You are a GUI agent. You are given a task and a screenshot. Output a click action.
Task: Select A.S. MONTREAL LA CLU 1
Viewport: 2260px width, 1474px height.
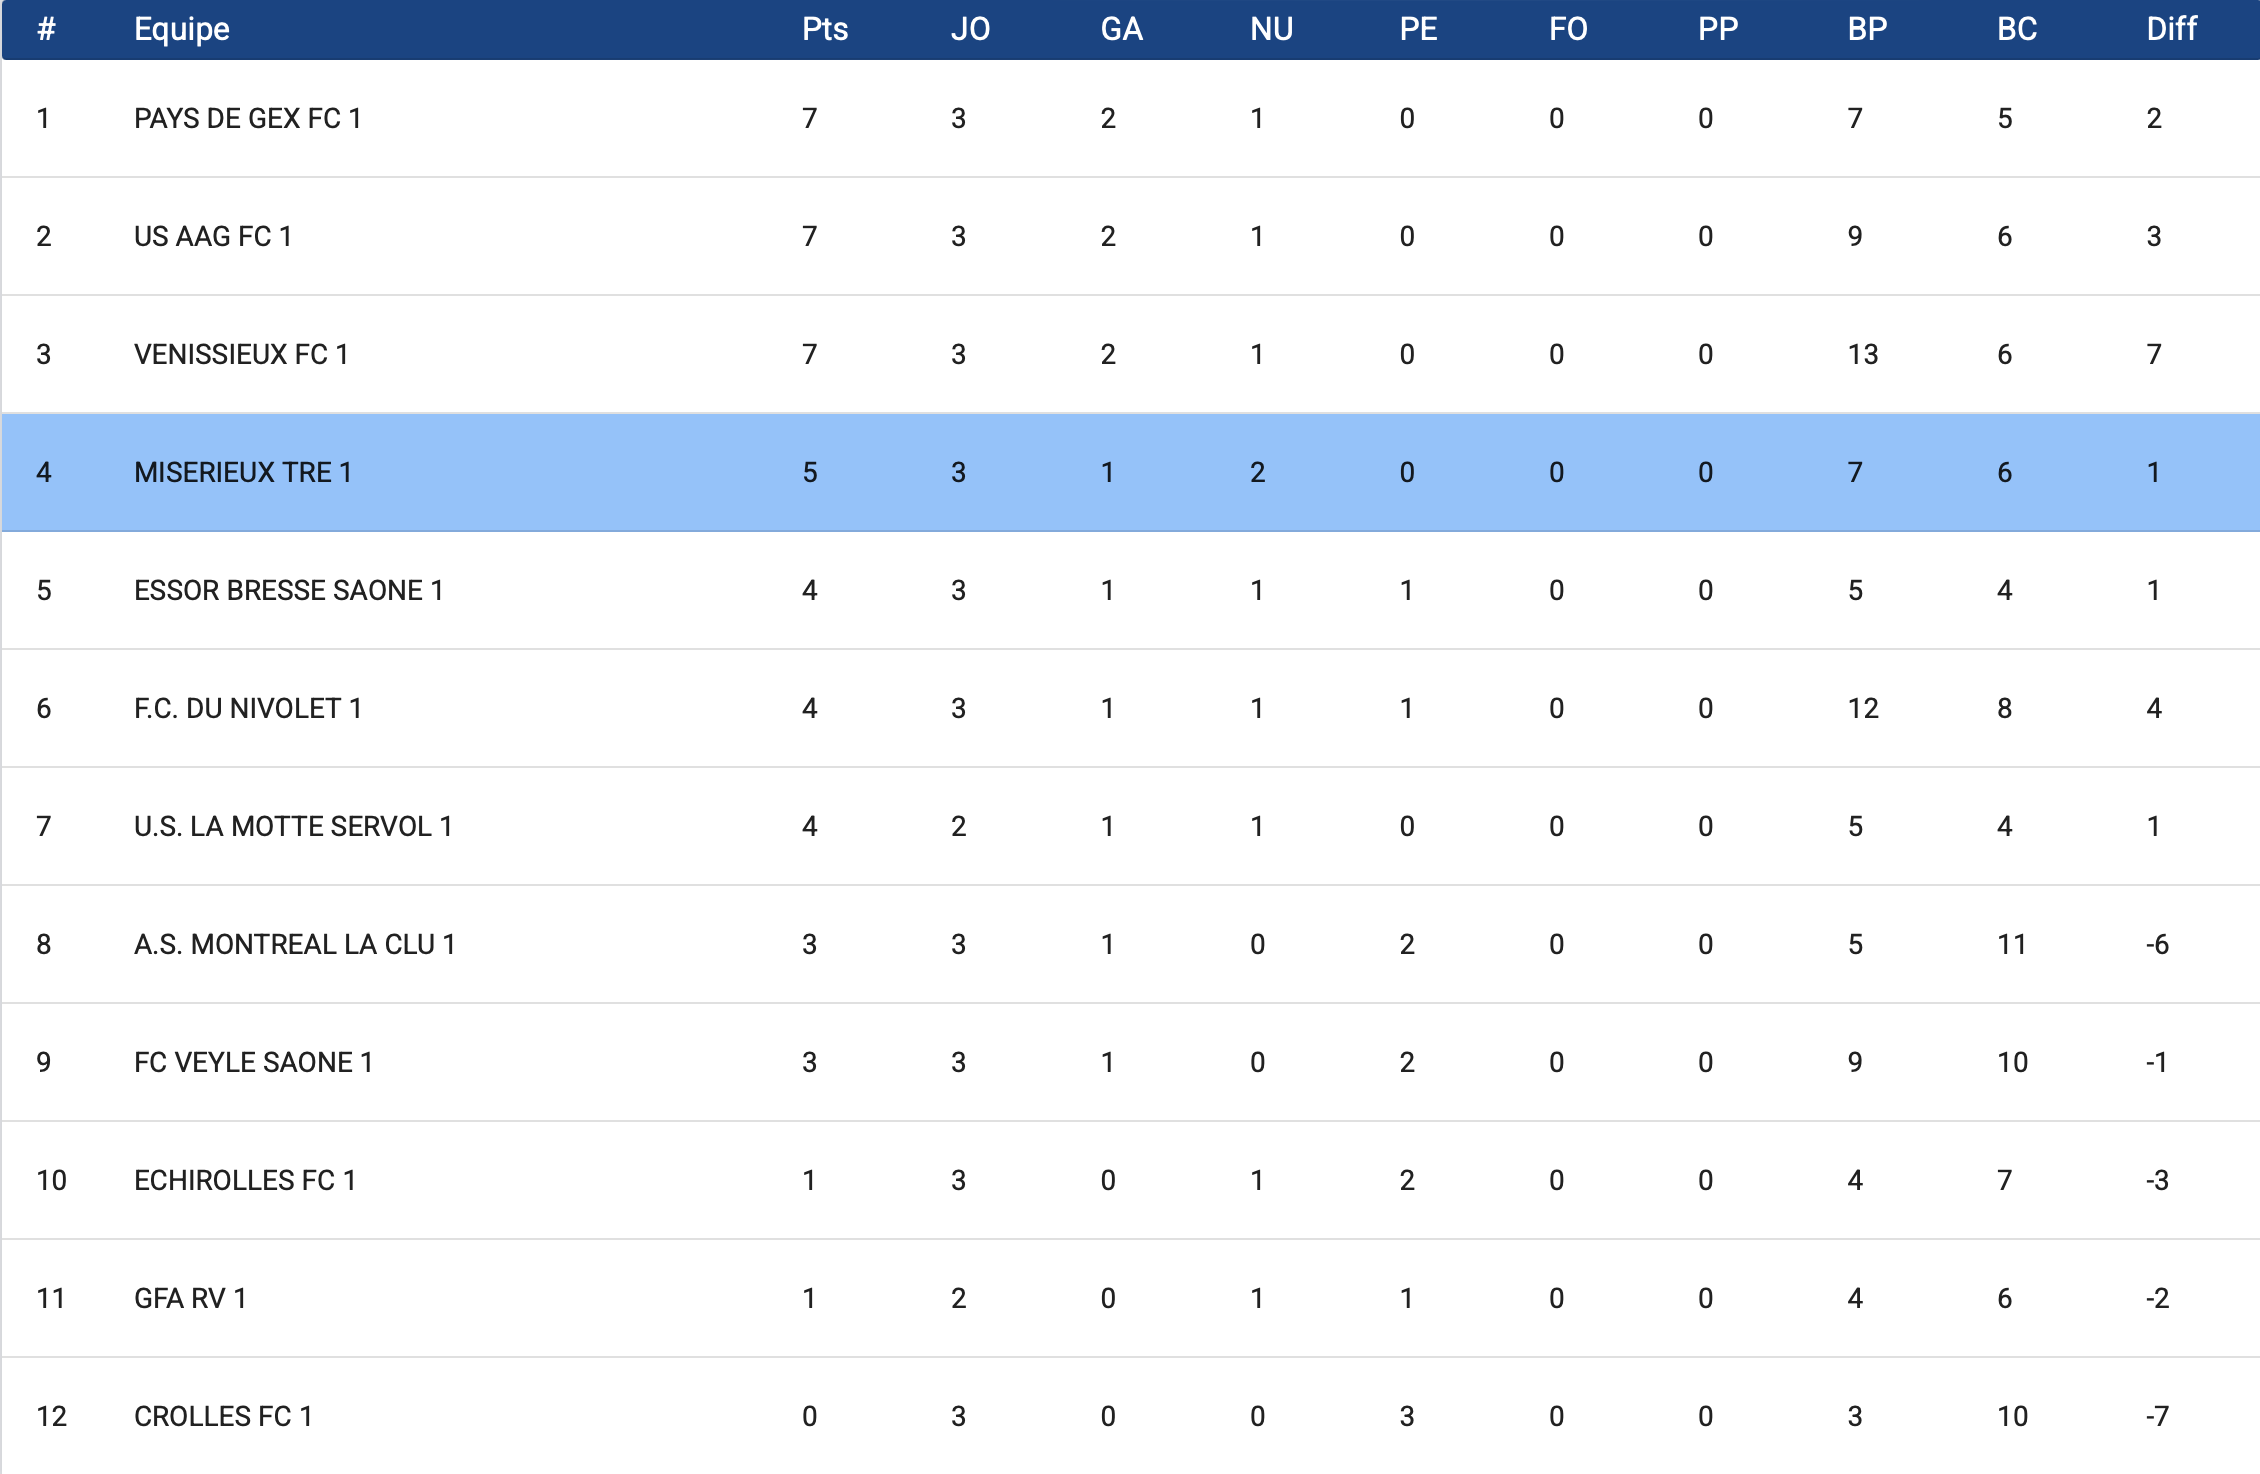point(294,945)
